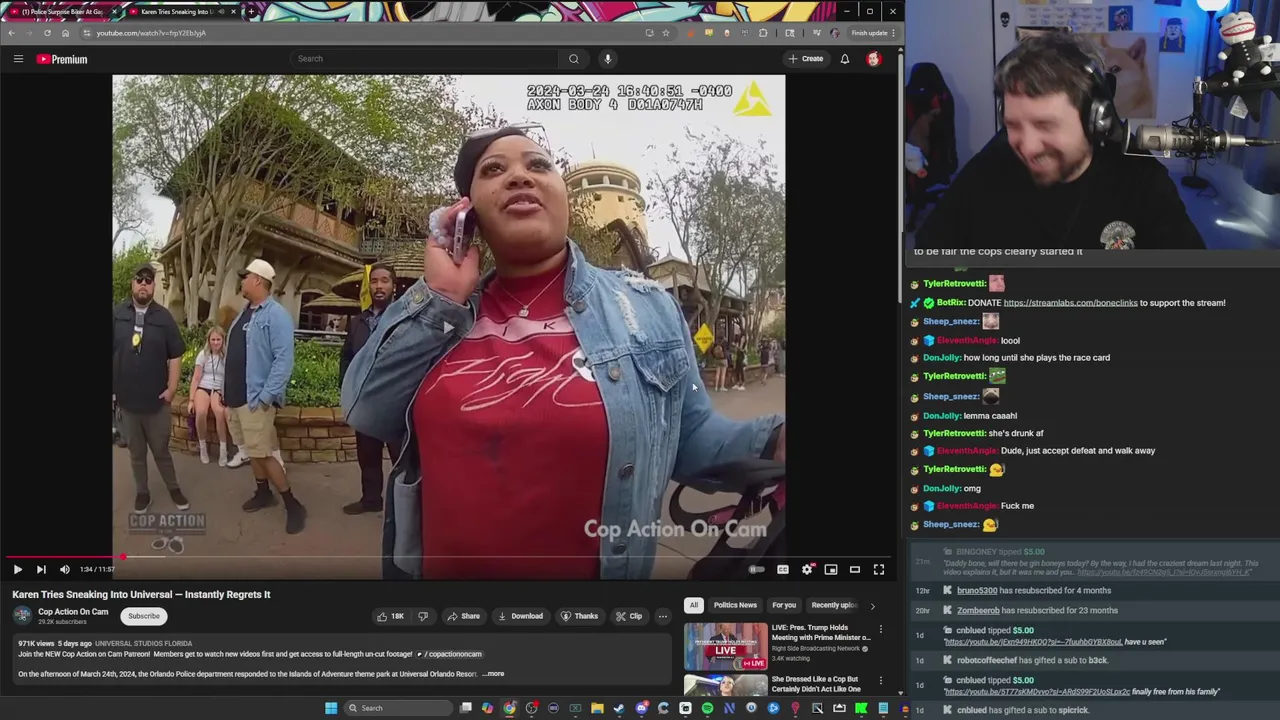The width and height of the screenshot is (1280, 720).
Task: Go back with the browser back arrow
Action: pyautogui.click(x=11, y=33)
